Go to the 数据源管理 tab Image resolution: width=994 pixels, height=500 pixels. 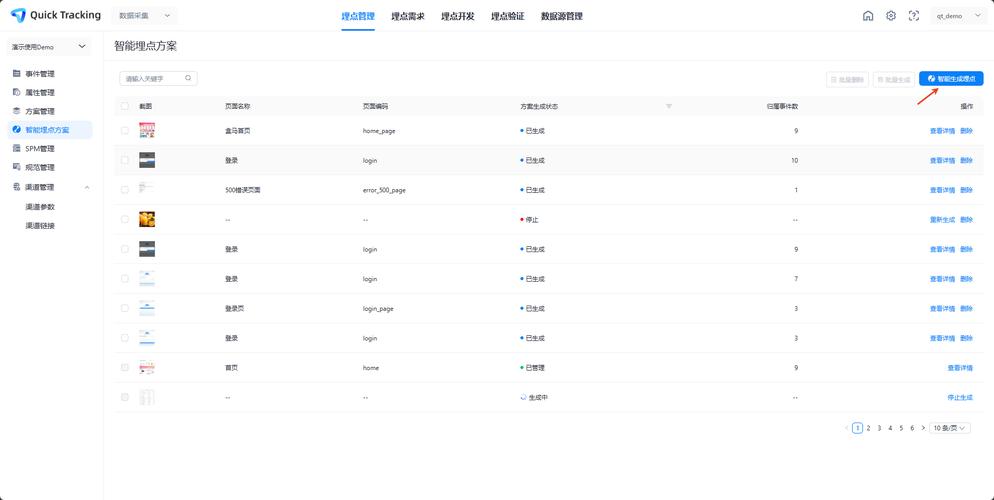(x=561, y=16)
